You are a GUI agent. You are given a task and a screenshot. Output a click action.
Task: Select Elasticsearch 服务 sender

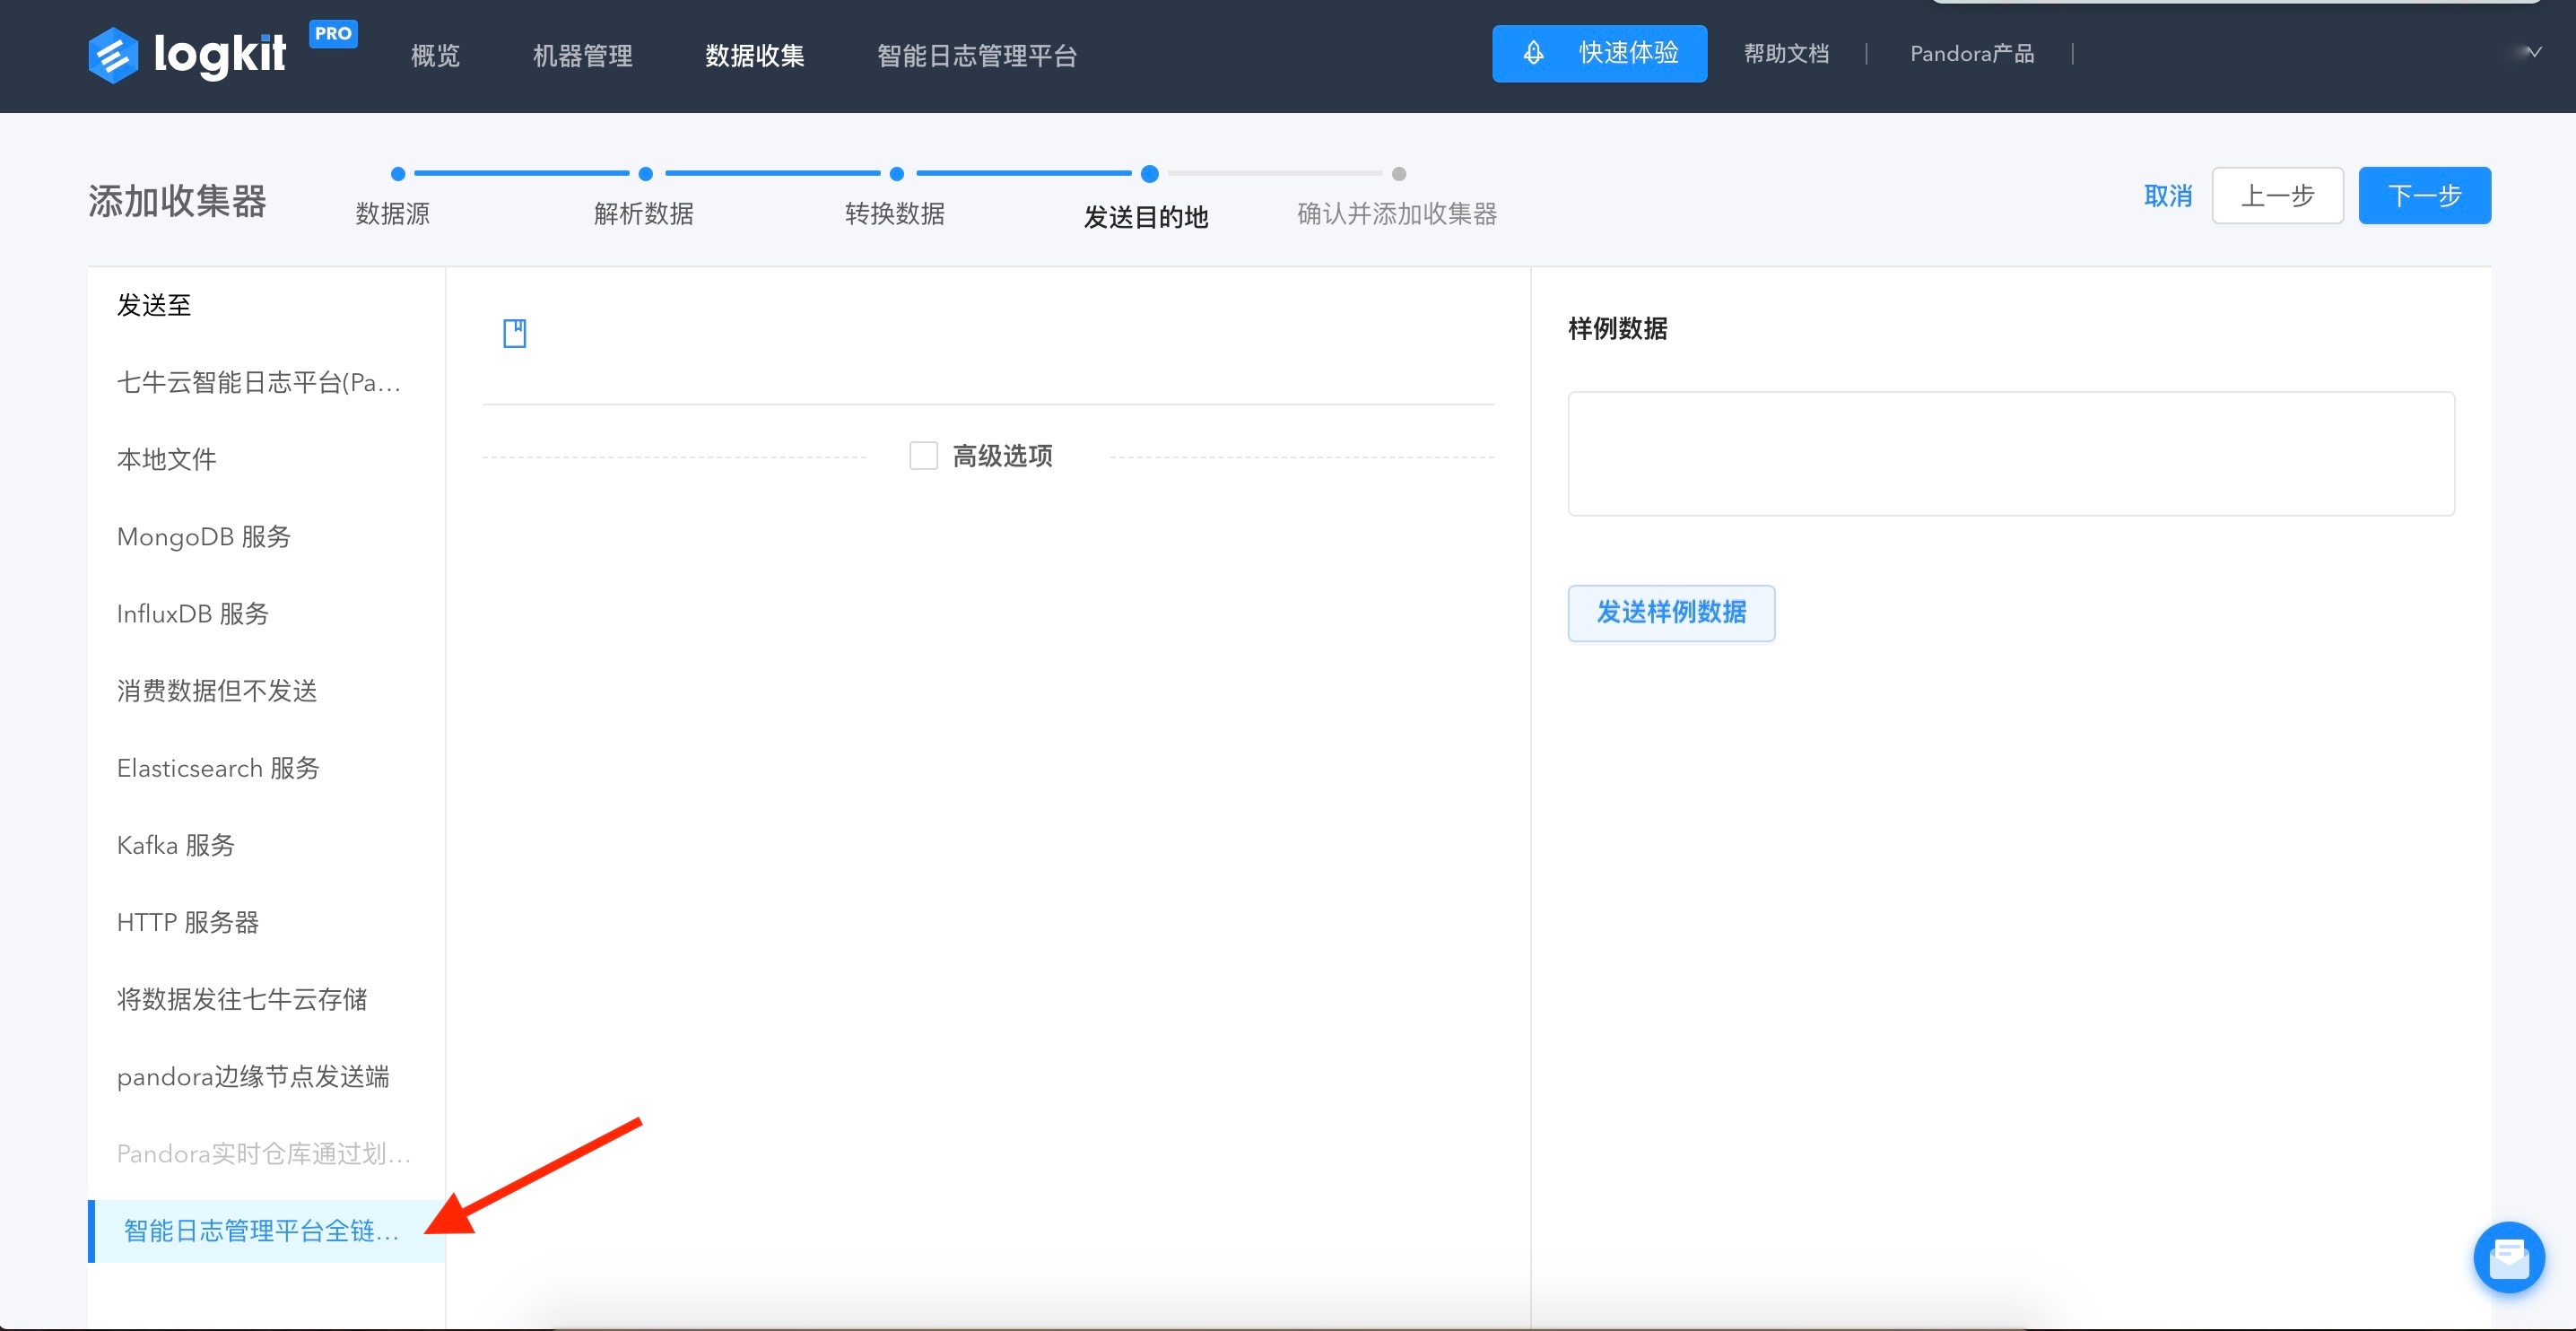266,767
